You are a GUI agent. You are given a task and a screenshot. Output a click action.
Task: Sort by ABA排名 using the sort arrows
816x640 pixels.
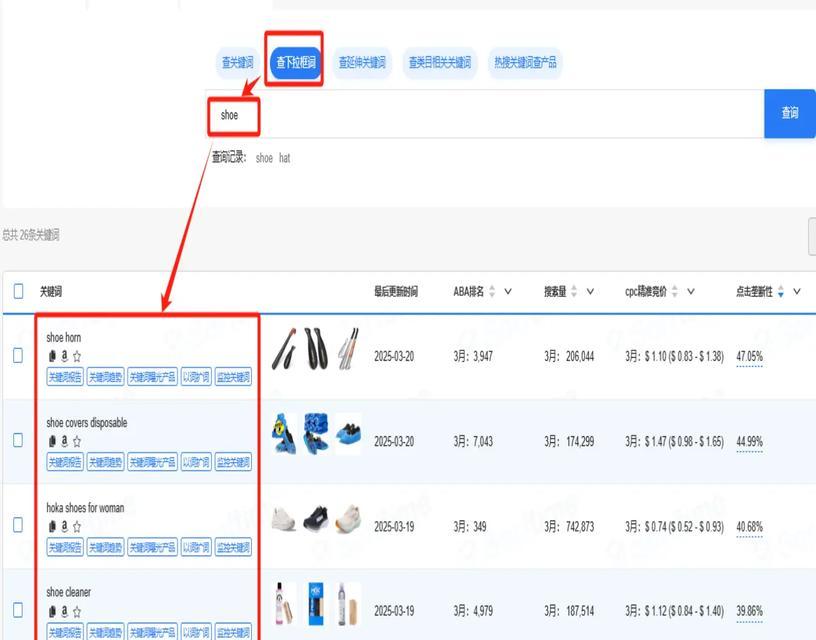pos(492,291)
